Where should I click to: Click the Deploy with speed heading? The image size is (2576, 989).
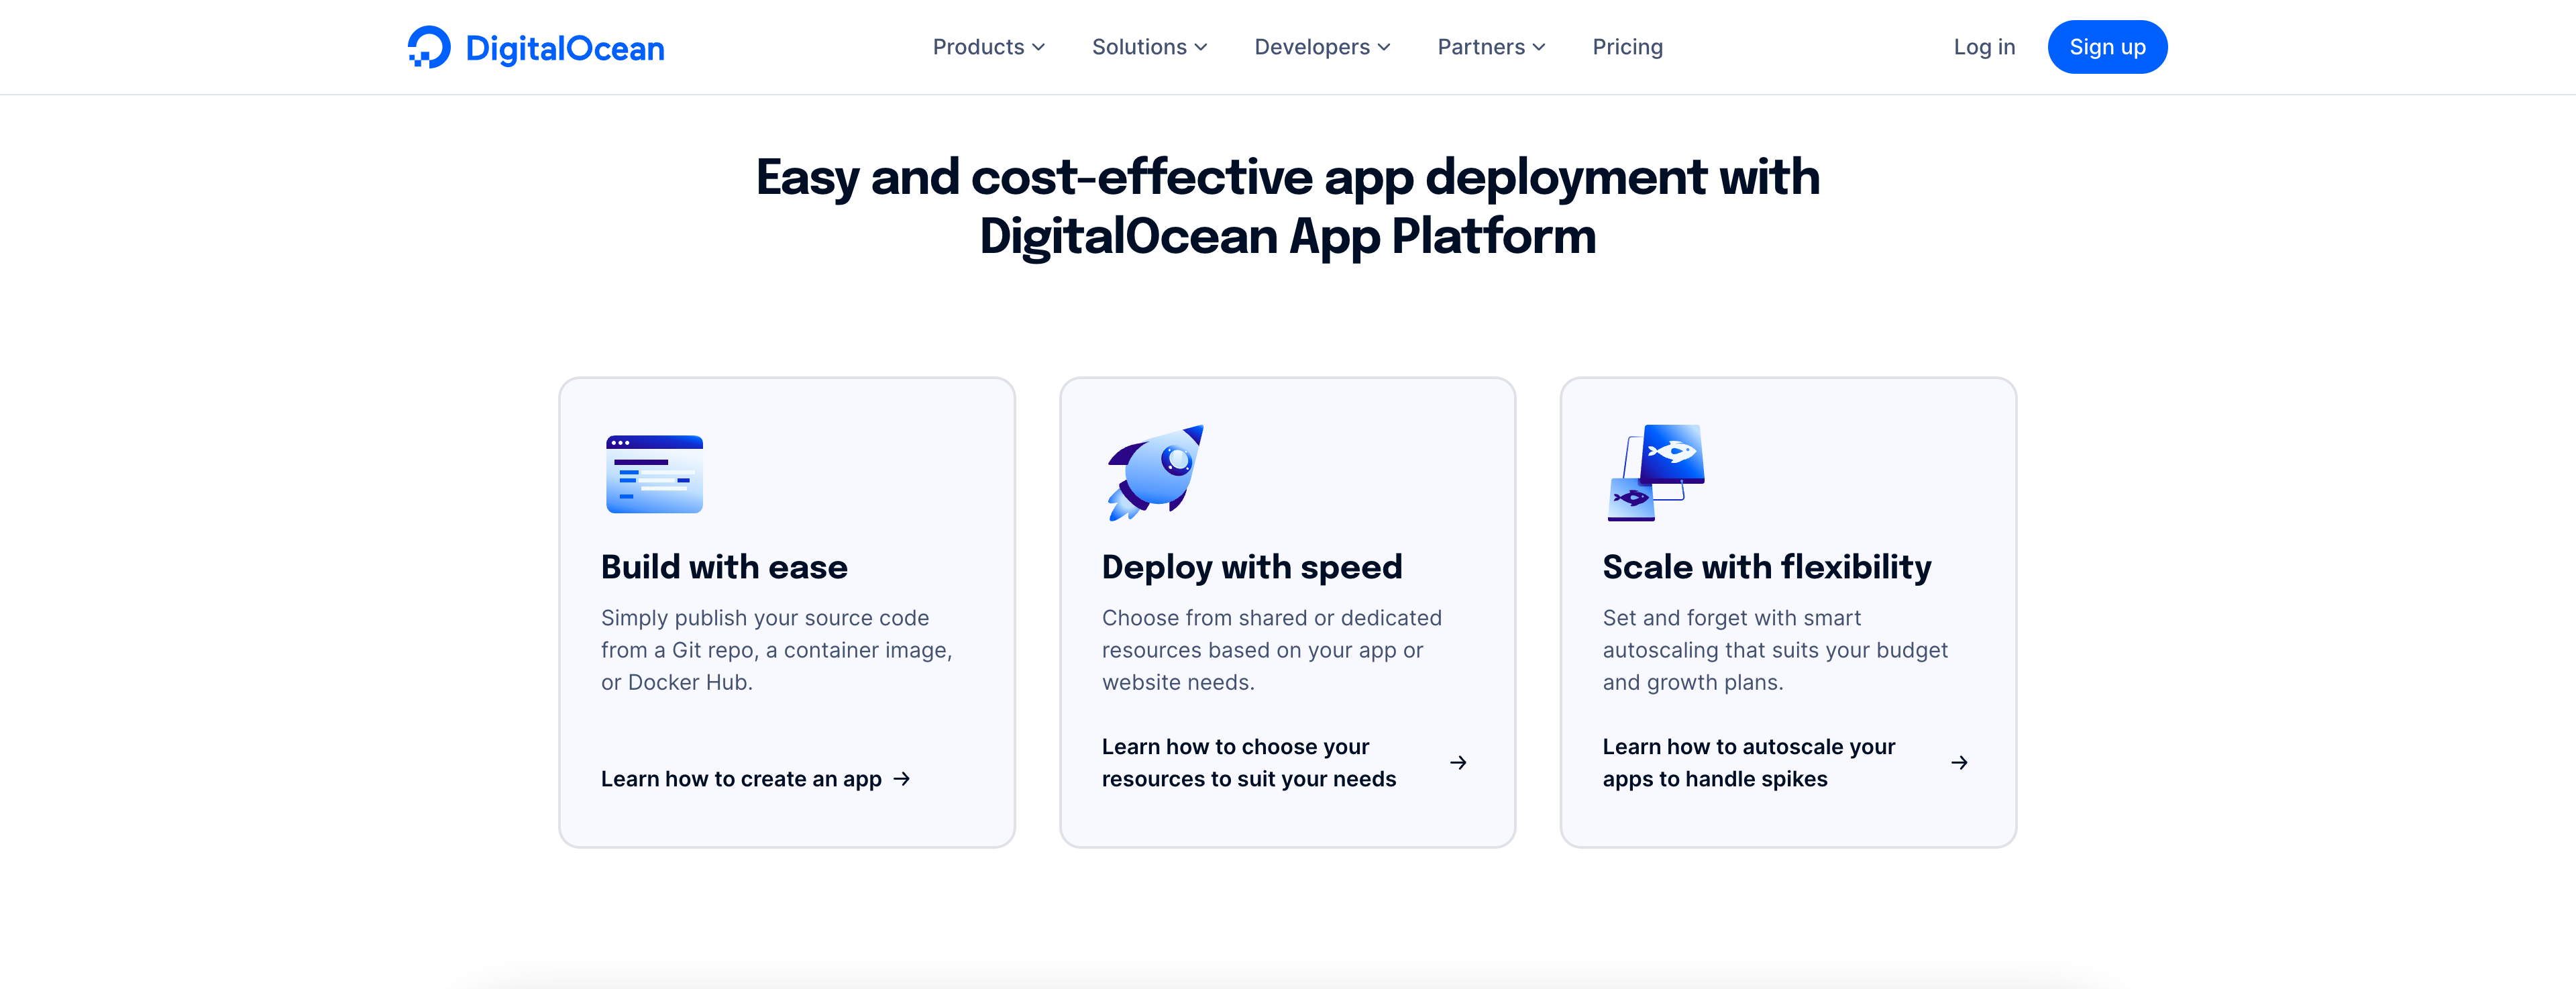click(1252, 567)
